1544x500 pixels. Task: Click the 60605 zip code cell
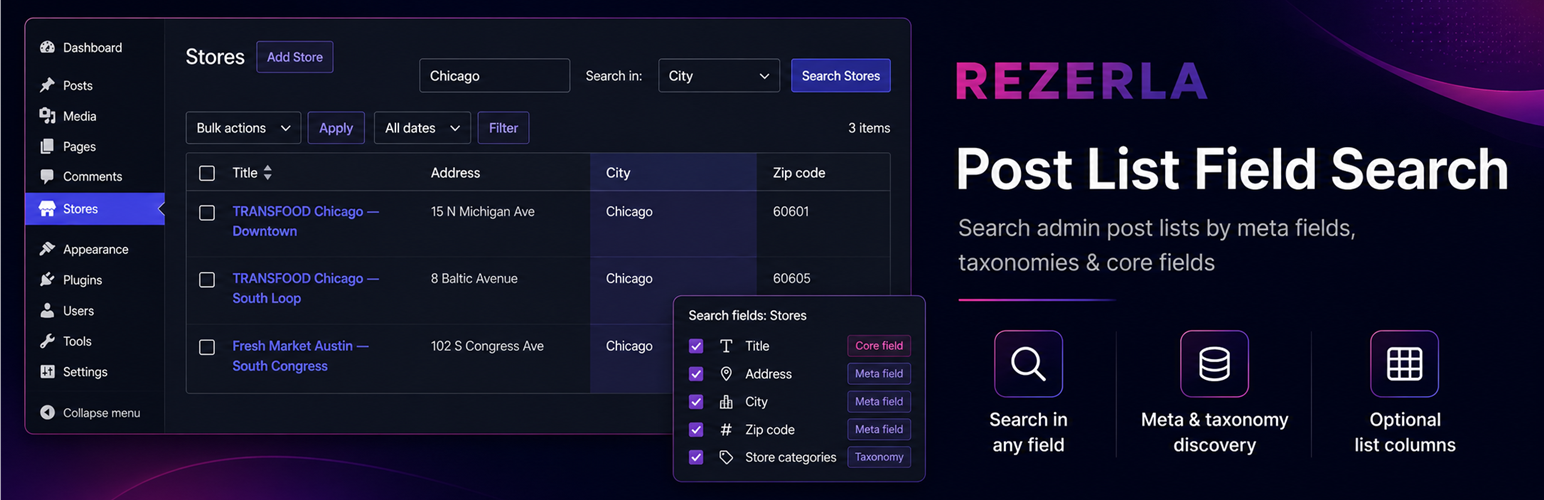[792, 279]
